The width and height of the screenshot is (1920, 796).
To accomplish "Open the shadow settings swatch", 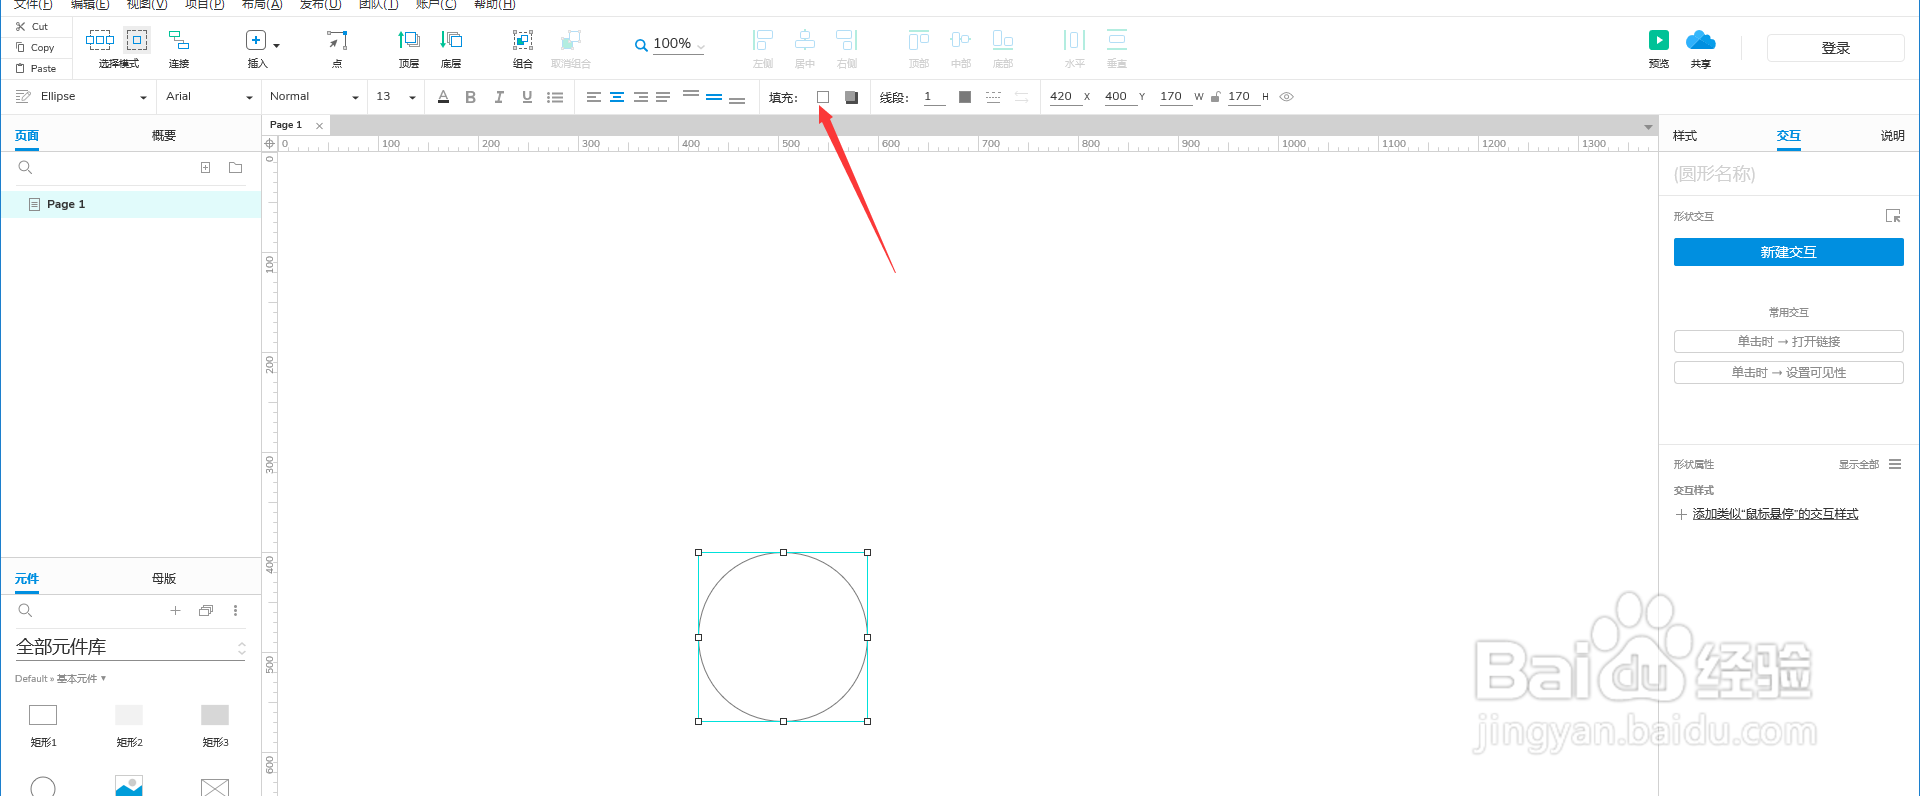I will pyautogui.click(x=852, y=97).
